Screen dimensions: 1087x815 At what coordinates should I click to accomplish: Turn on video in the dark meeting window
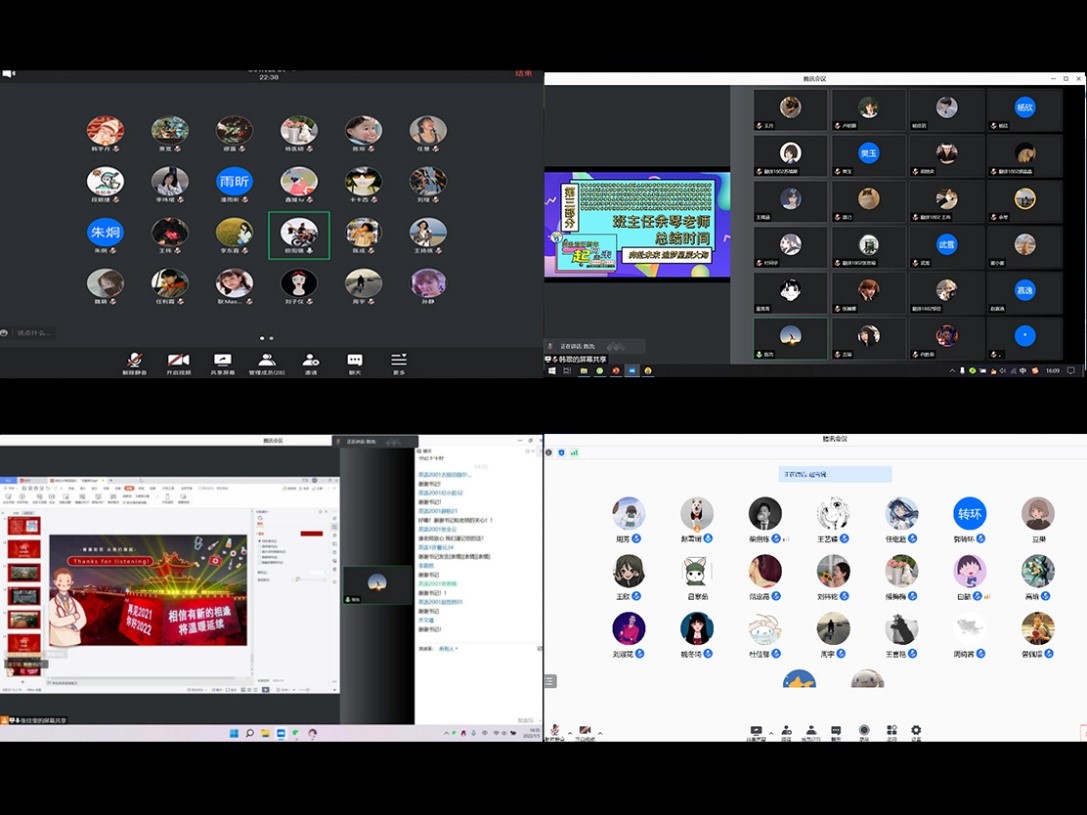pyautogui.click(x=178, y=361)
